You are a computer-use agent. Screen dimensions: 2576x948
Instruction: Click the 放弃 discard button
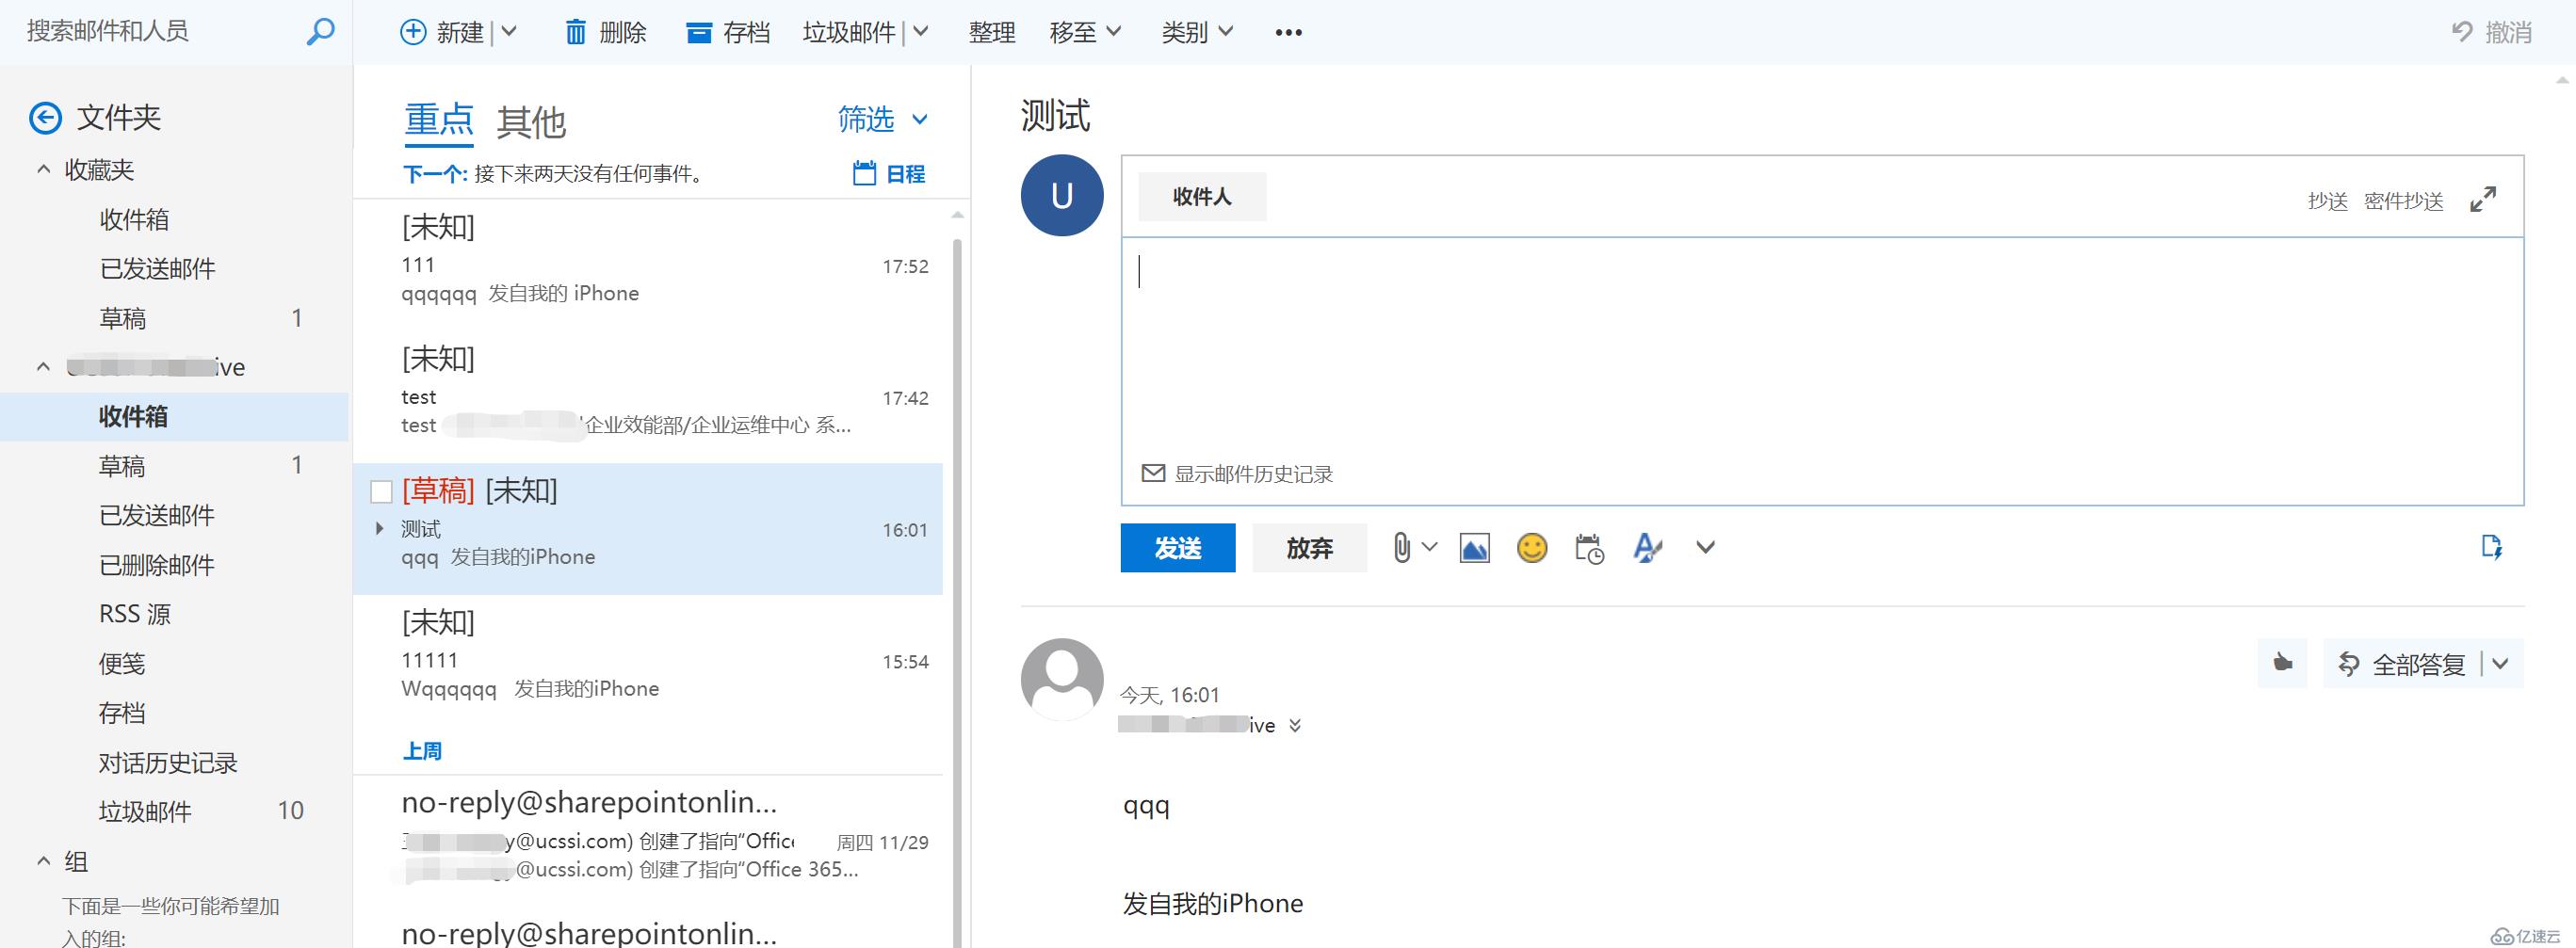tap(1309, 548)
